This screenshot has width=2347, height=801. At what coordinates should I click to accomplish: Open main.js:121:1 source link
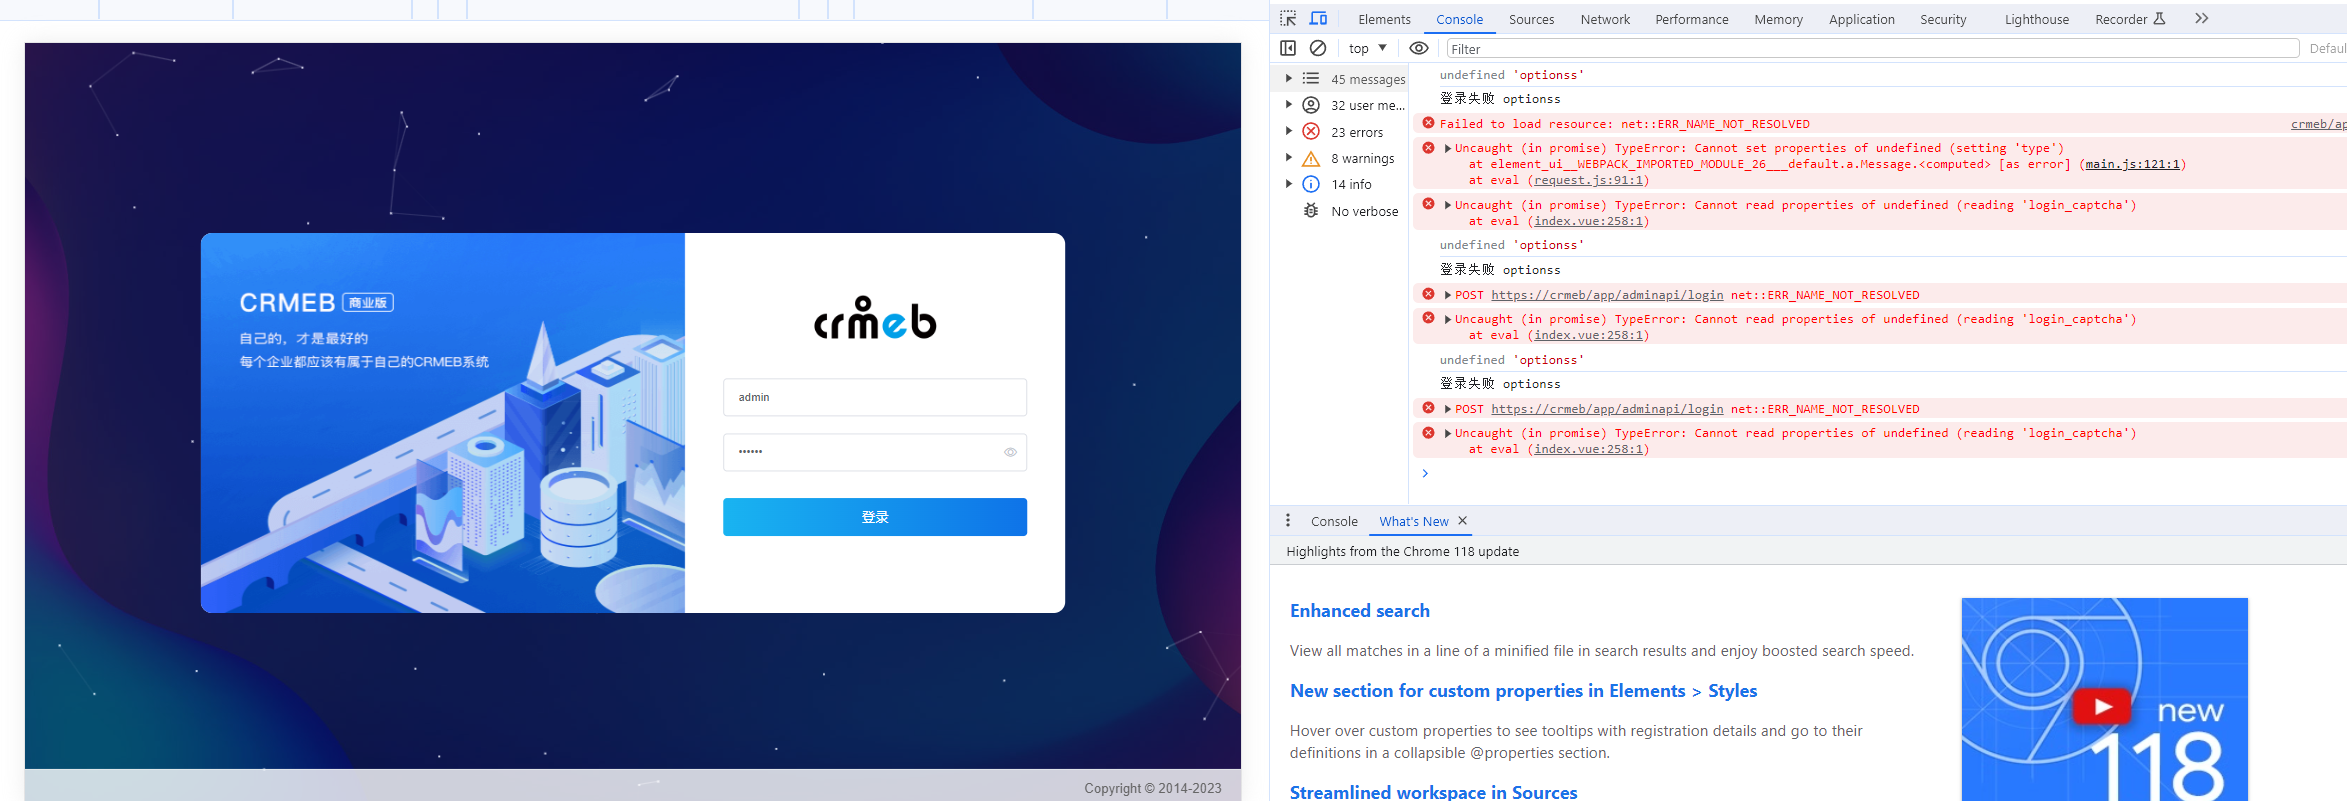[x=2132, y=164]
